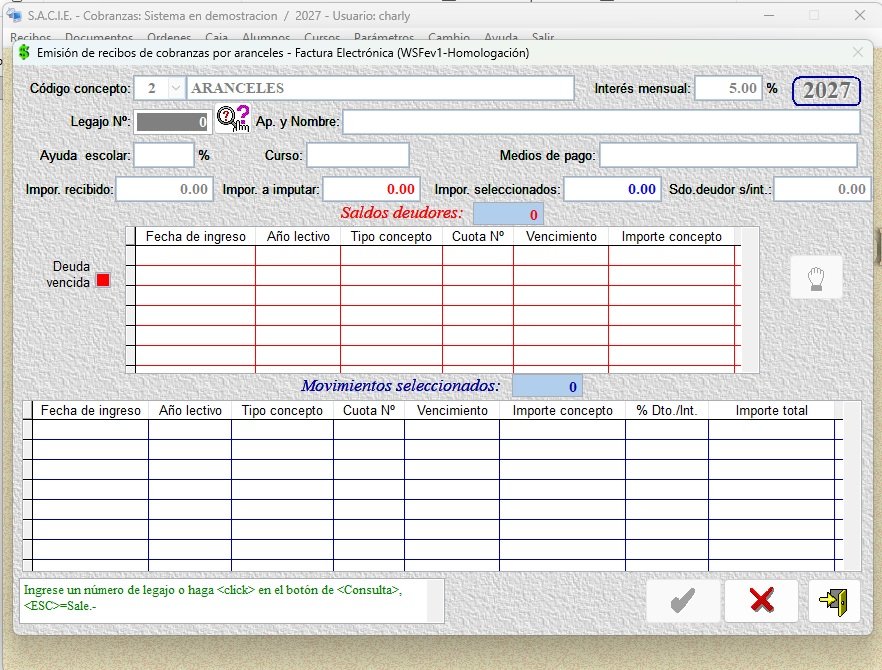Click the red Deuda vencida color indicator
The width and height of the screenshot is (882, 670).
(103, 280)
